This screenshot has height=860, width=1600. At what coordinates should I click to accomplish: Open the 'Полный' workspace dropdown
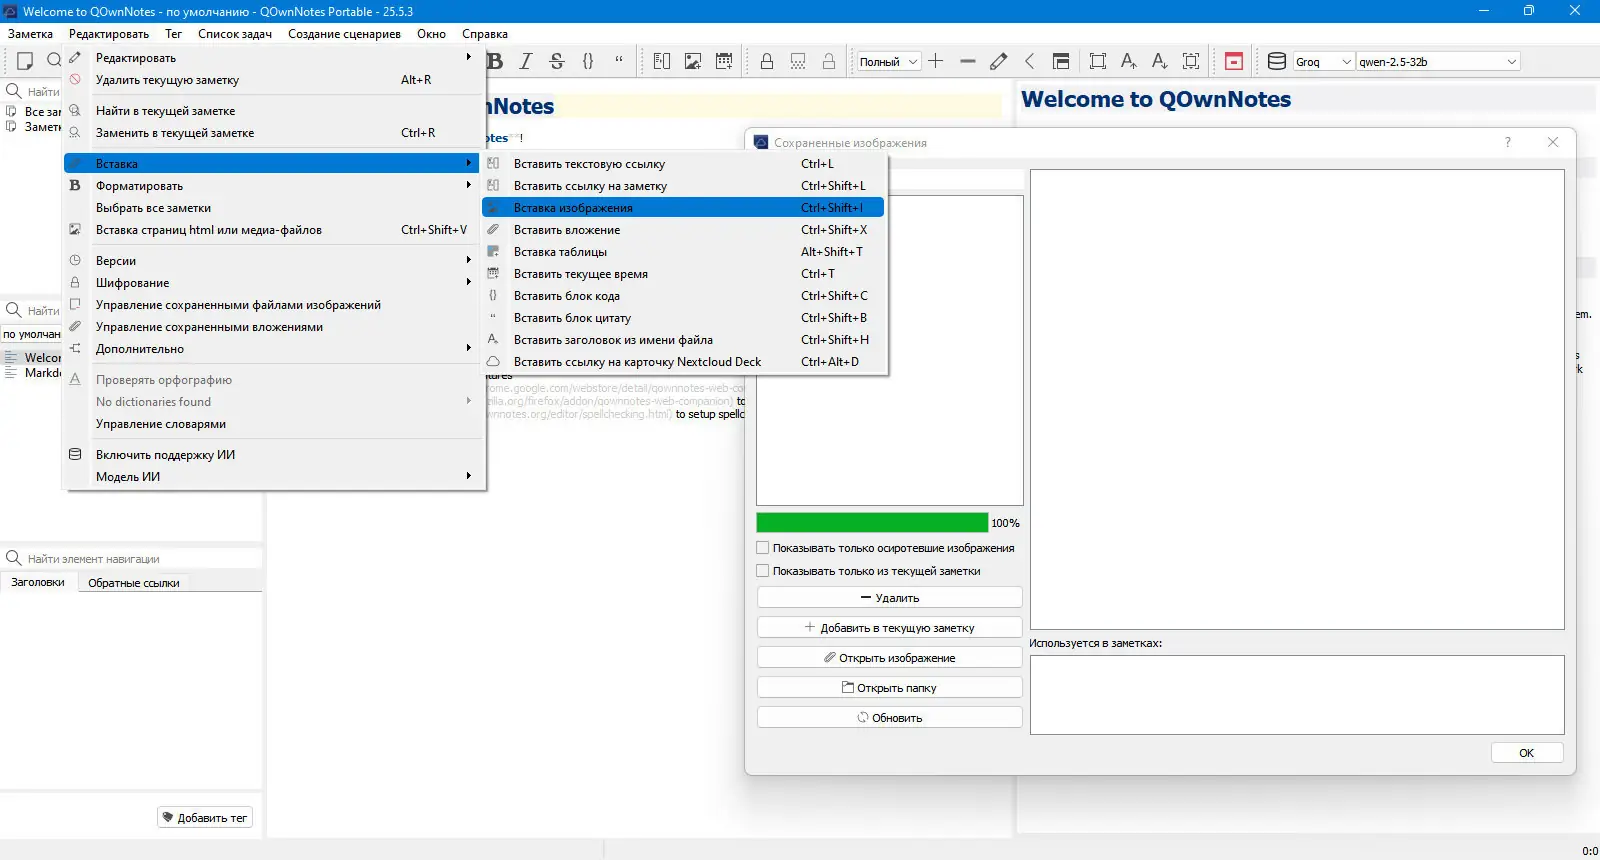888,62
